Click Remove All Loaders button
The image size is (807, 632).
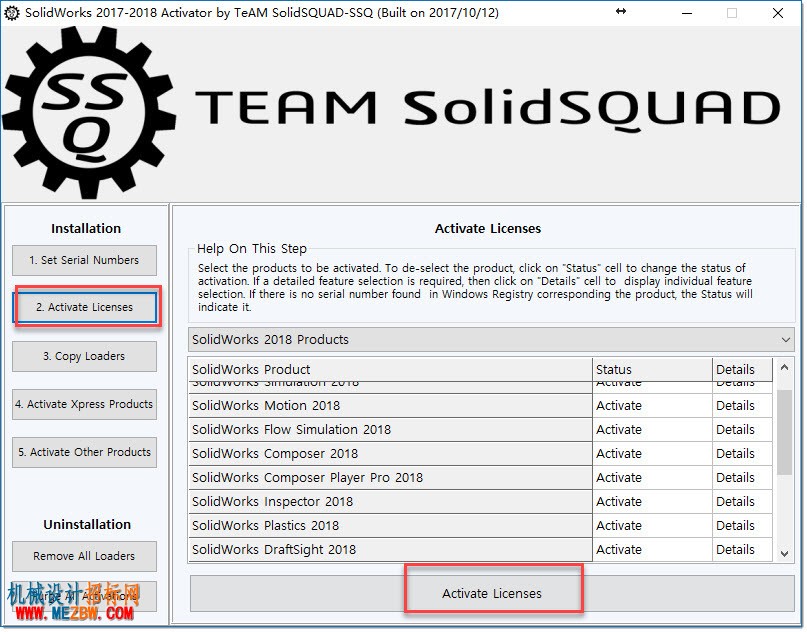[x=84, y=556]
